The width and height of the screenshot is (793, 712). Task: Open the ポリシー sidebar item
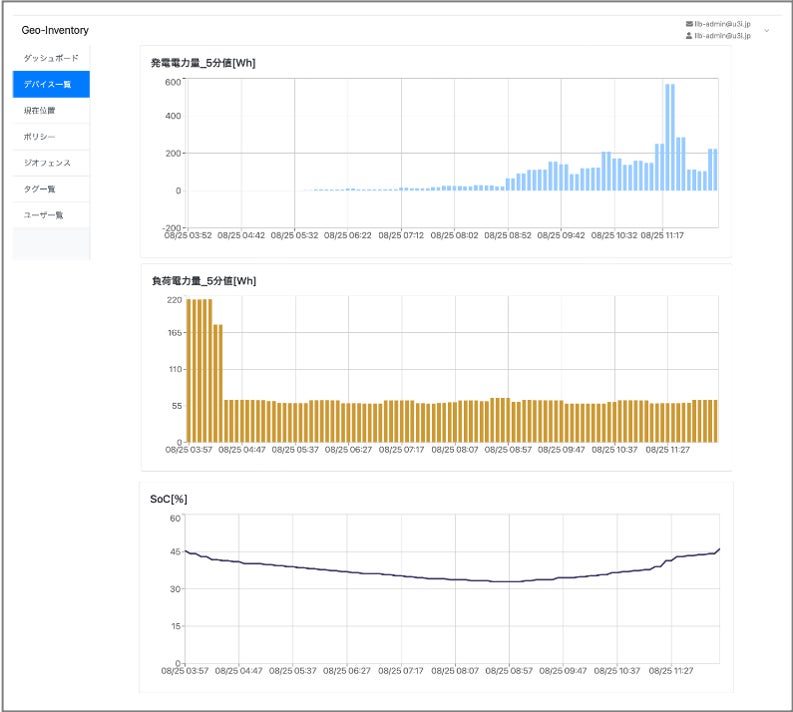51,136
